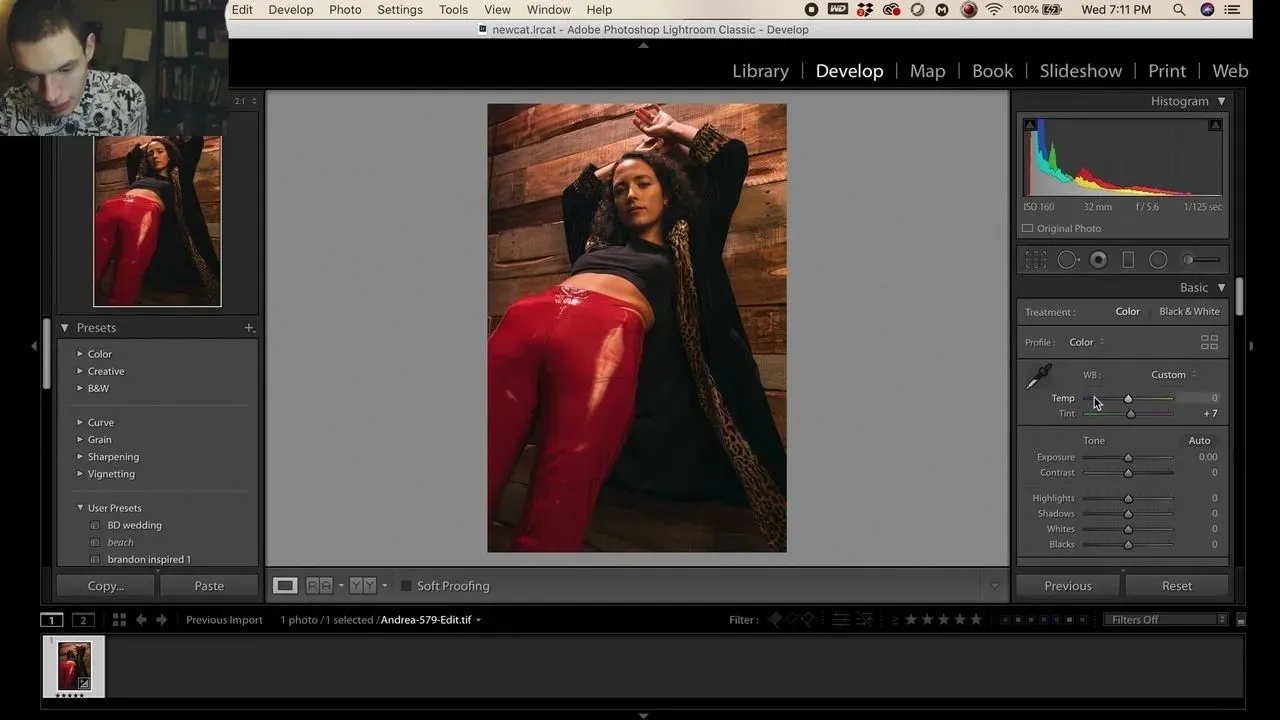Switch to the Library module

point(760,71)
